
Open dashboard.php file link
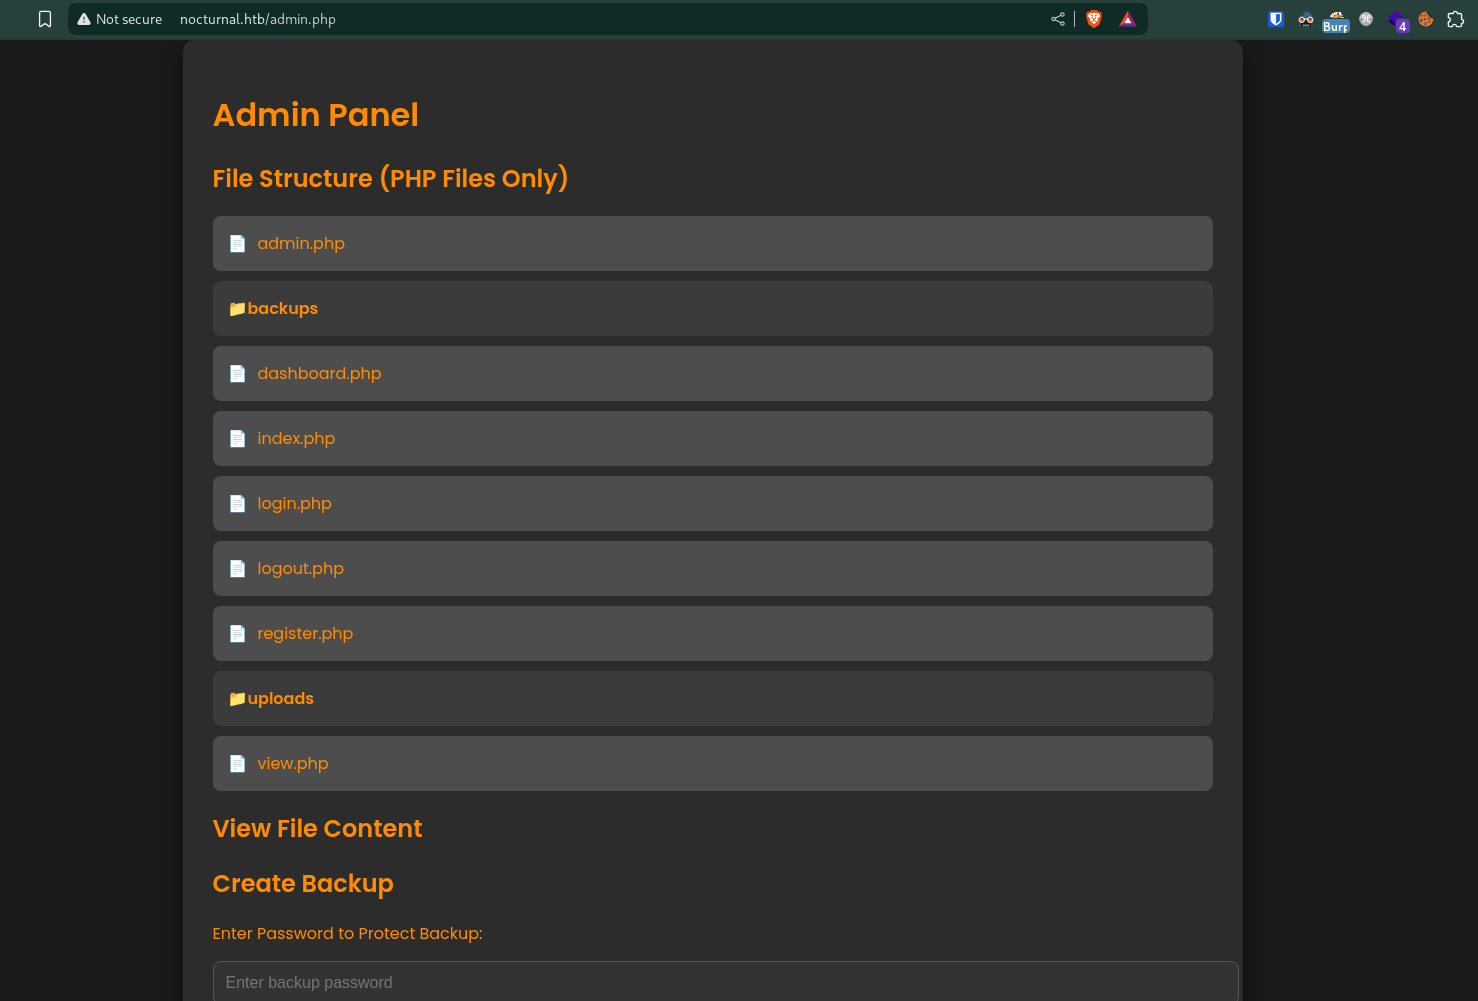(x=319, y=373)
